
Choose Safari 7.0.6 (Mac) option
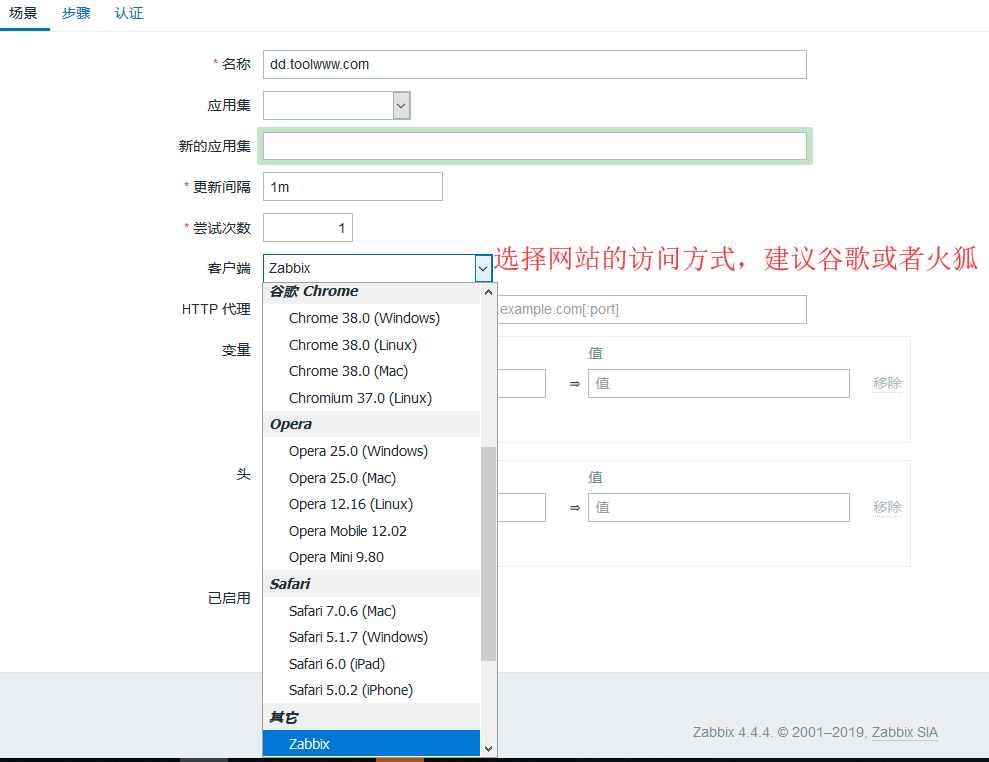[371, 611]
